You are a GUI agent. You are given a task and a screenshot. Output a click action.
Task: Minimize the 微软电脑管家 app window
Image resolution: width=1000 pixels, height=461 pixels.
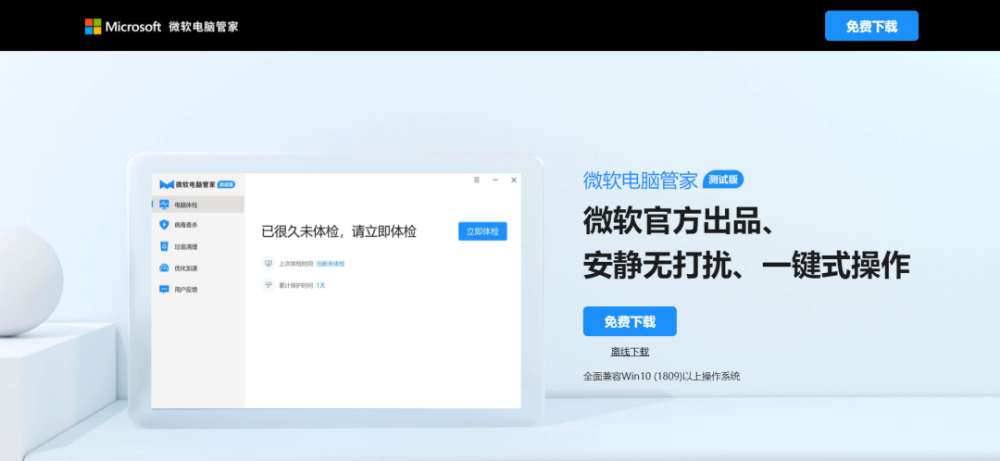495,180
